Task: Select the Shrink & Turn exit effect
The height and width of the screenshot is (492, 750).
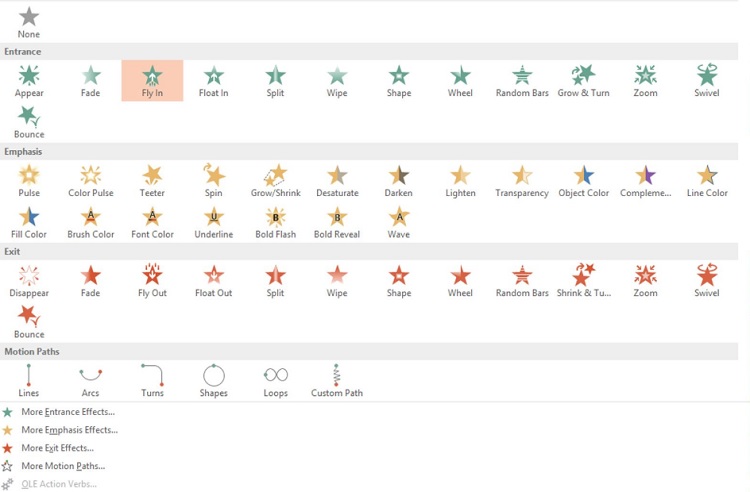Action: pos(583,280)
